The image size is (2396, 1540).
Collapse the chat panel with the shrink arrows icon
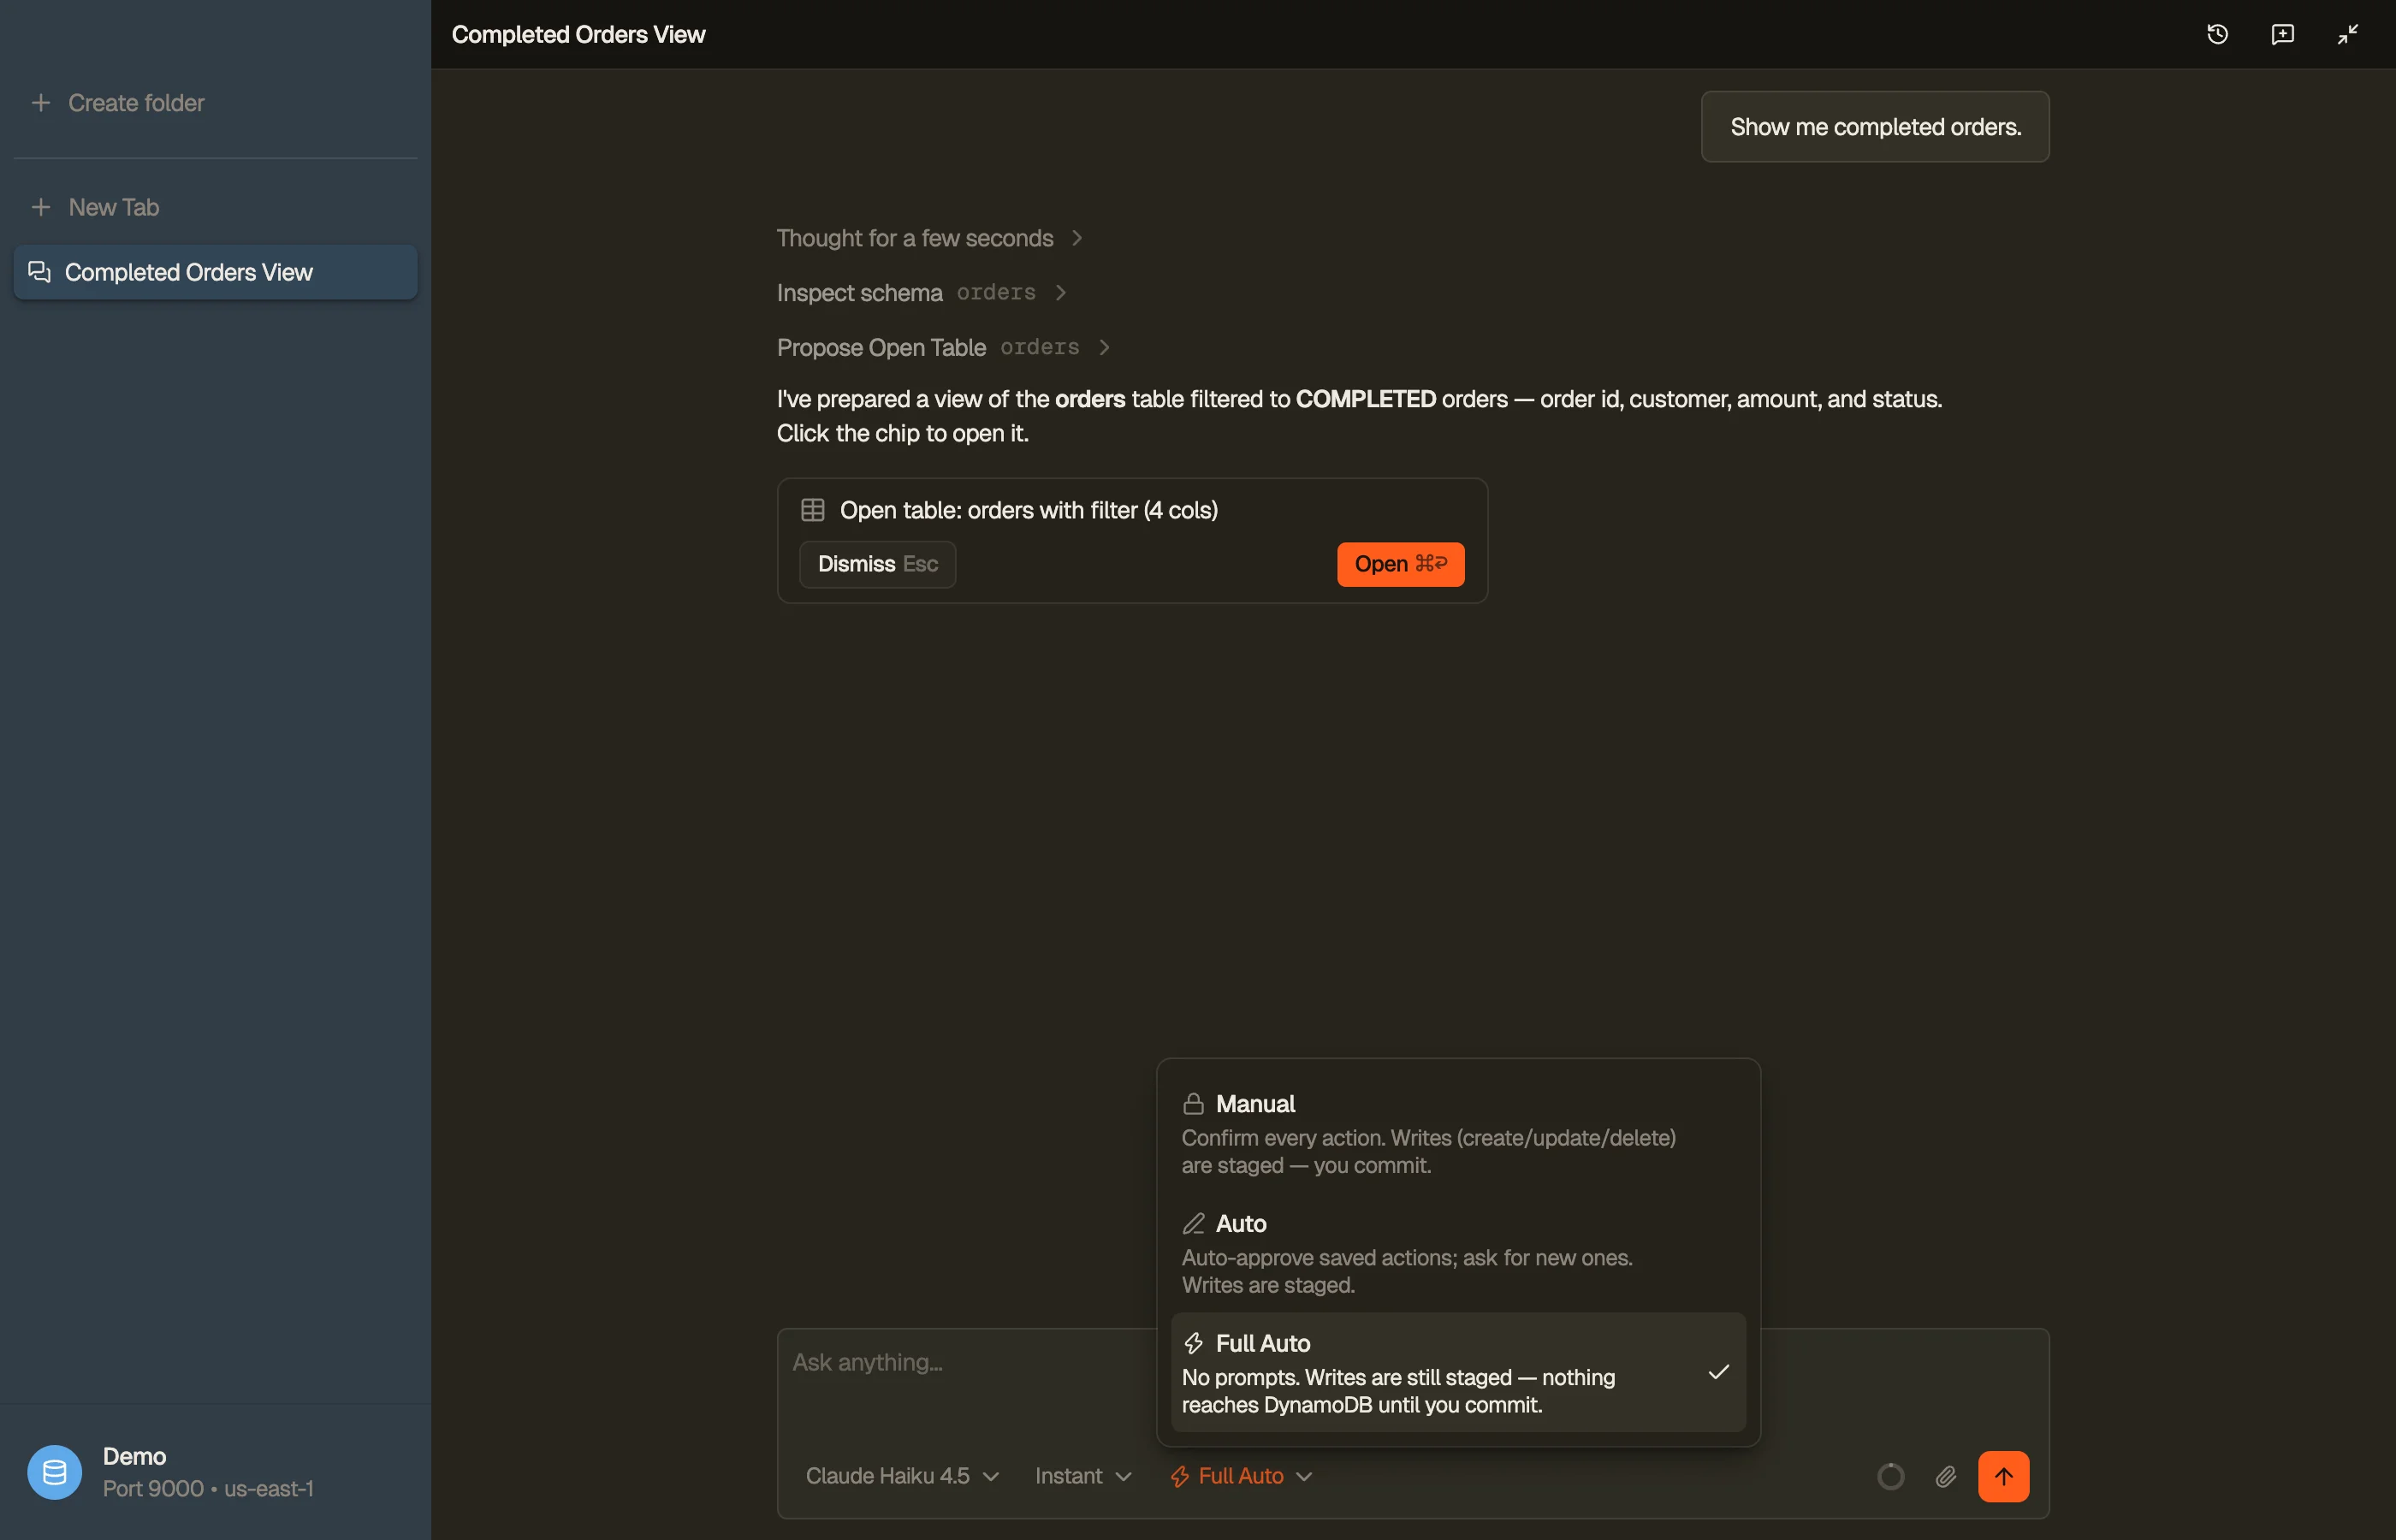pos(2347,34)
